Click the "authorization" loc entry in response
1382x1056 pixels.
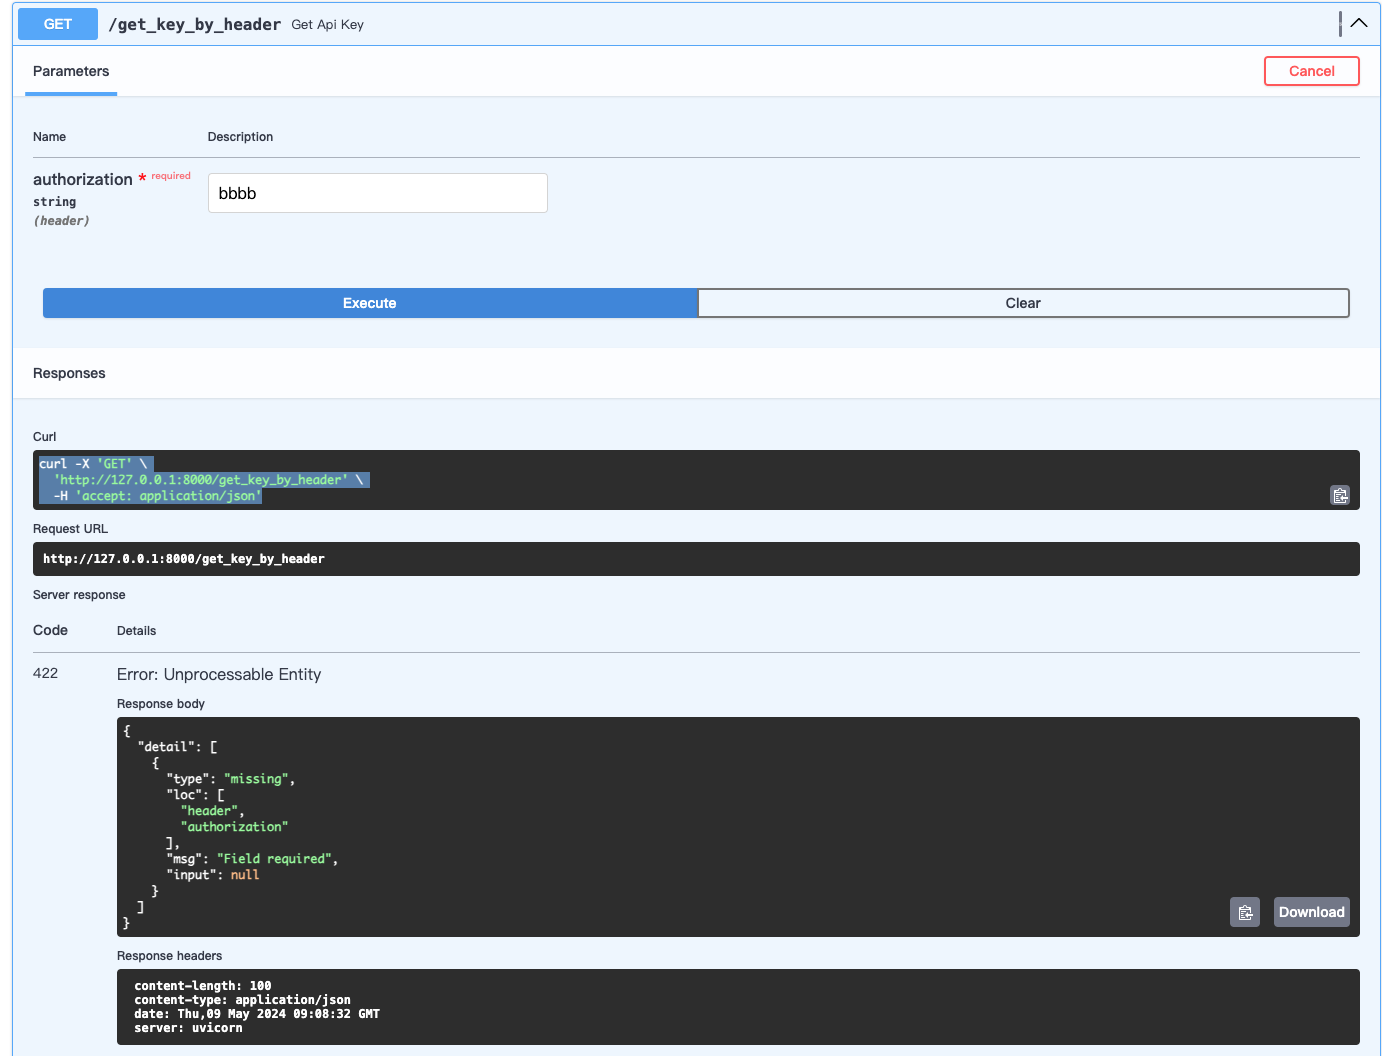click(234, 827)
